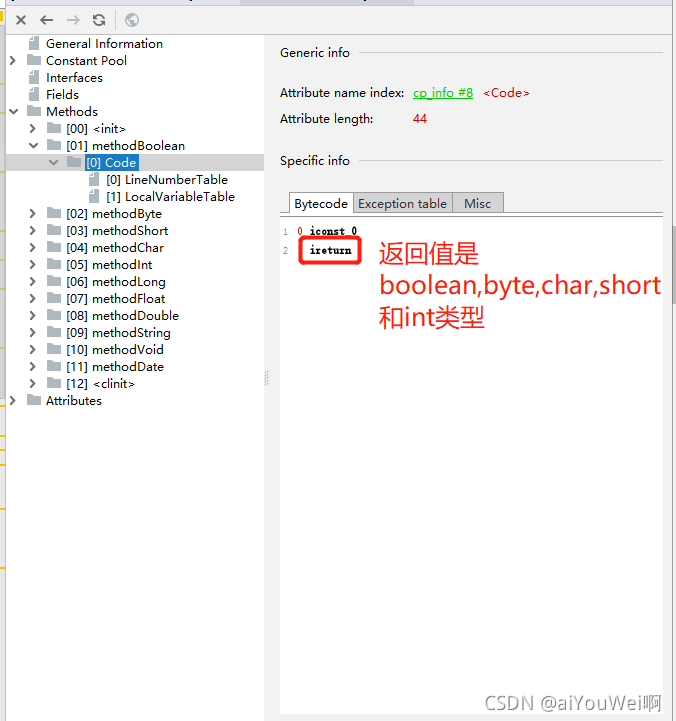Click the Fields file icon
Screen dimensions: 676x721
[x=34, y=94]
